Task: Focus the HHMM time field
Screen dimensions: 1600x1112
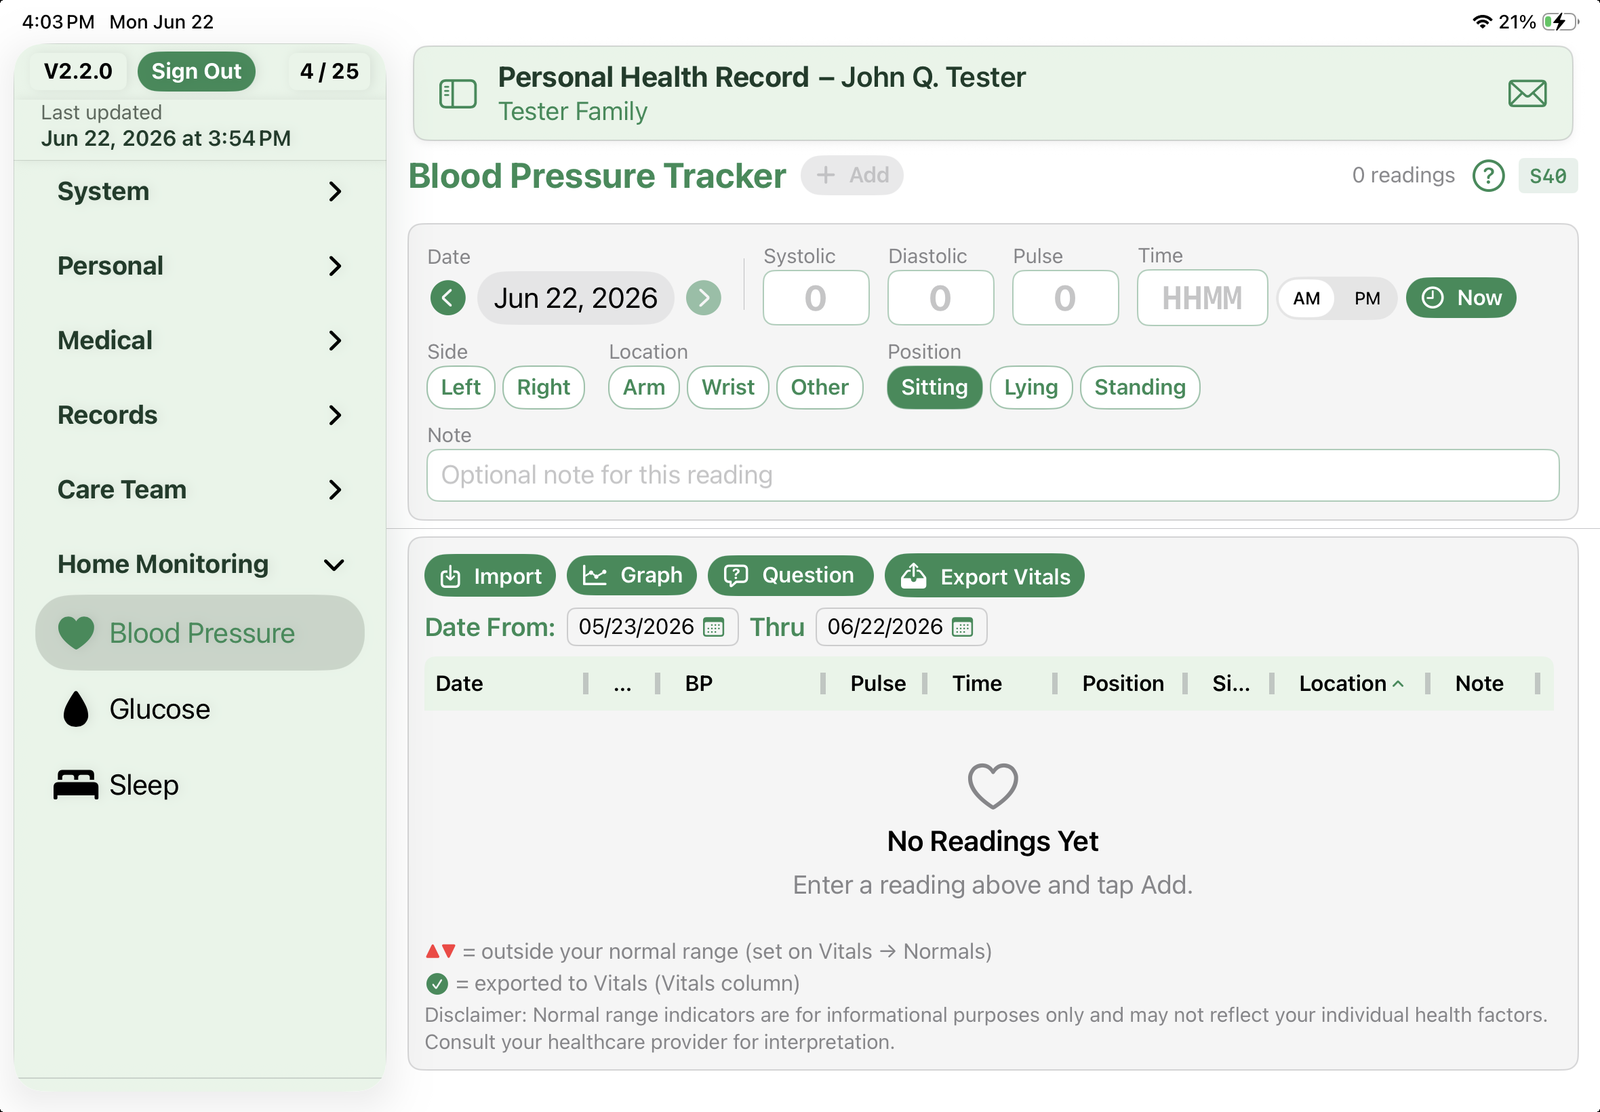Action: 1202,298
